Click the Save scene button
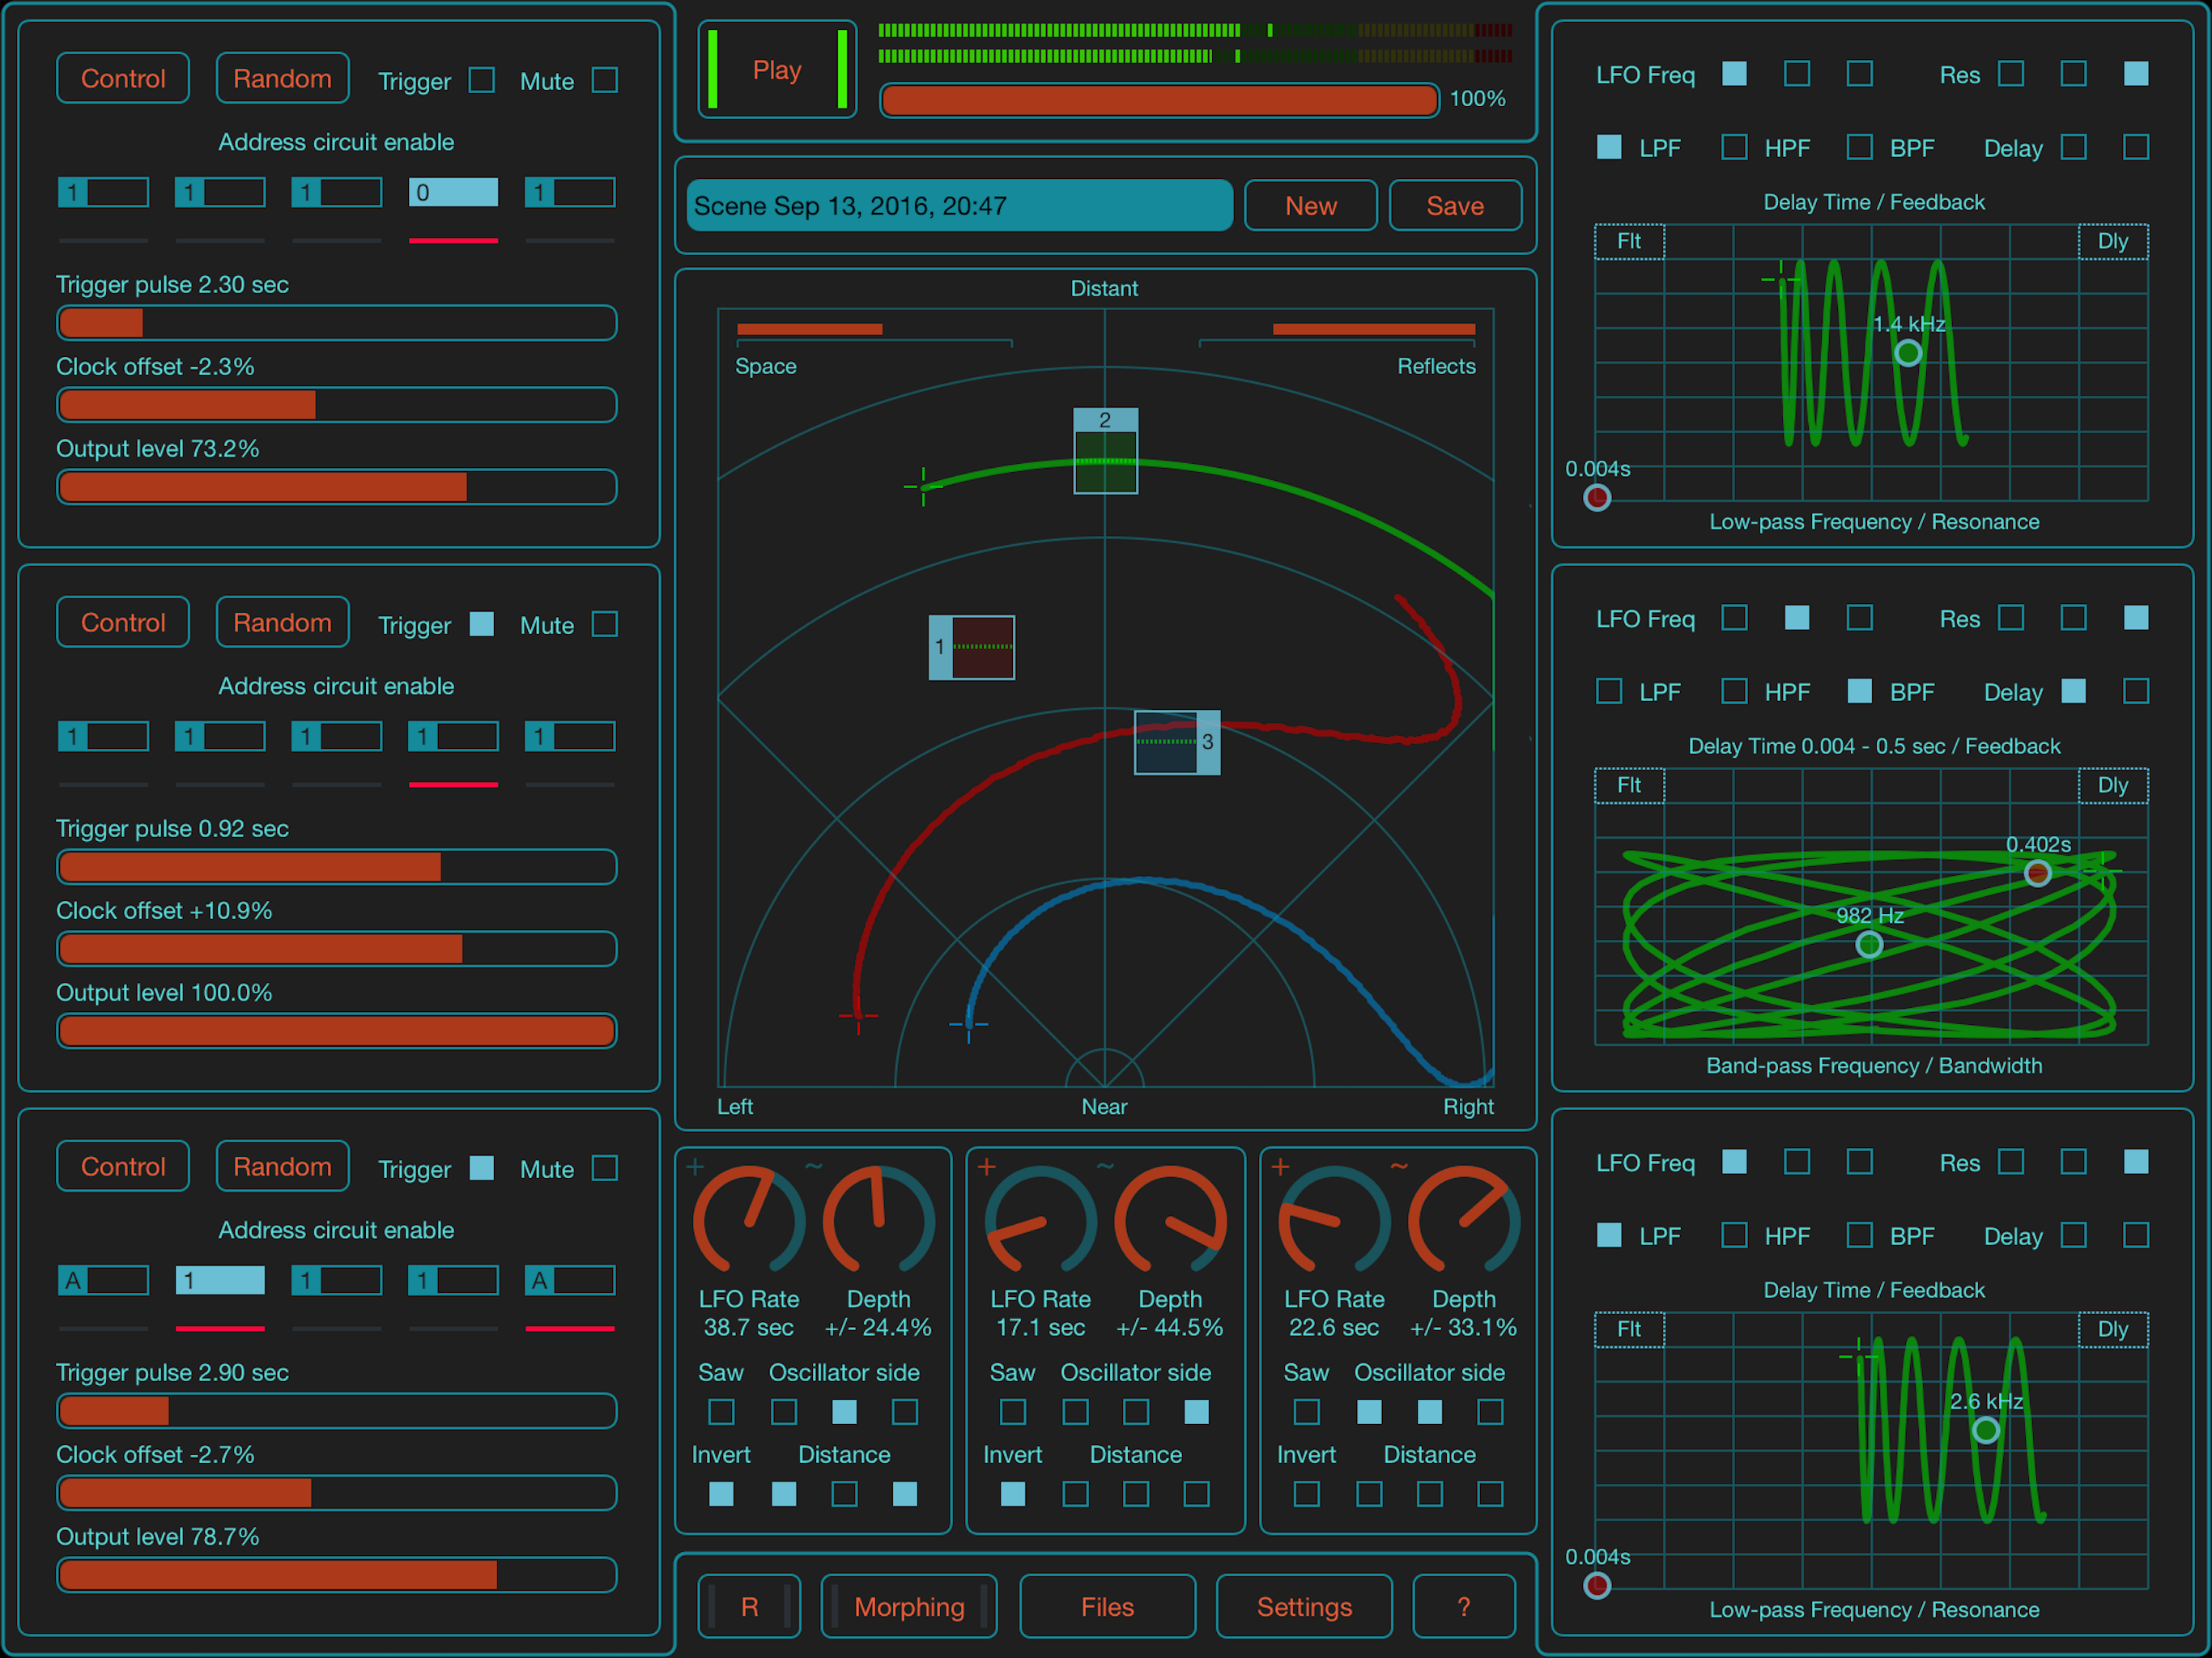Image resolution: width=2212 pixels, height=1658 pixels. pyautogui.click(x=1454, y=206)
